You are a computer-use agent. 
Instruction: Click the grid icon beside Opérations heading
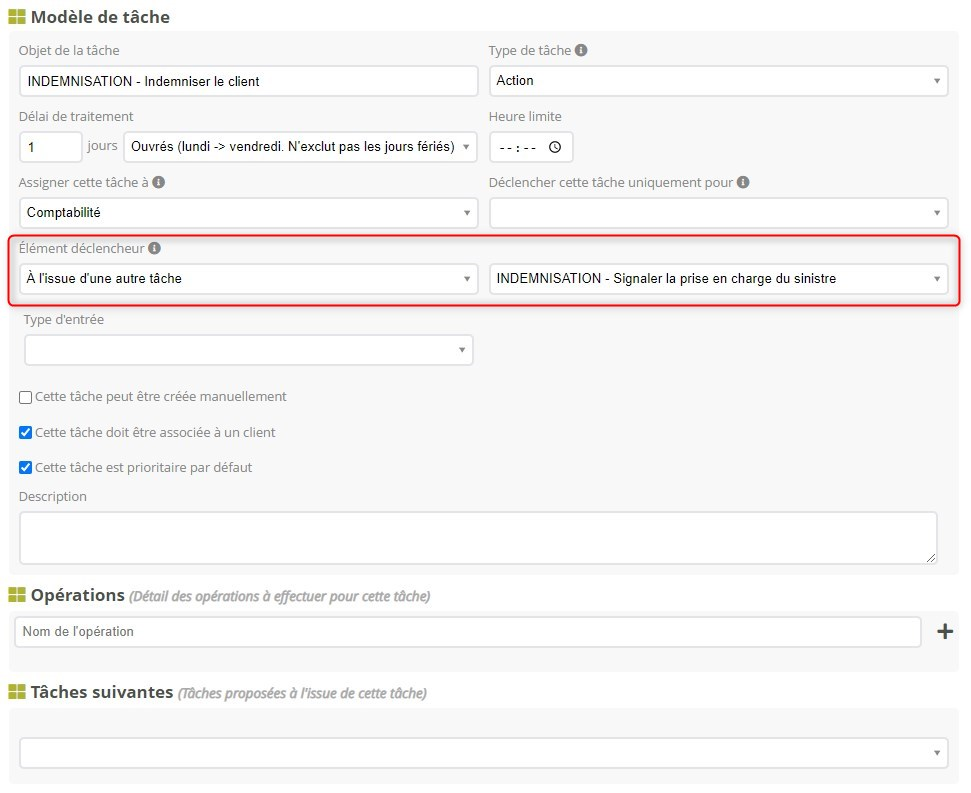coord(17,595)
